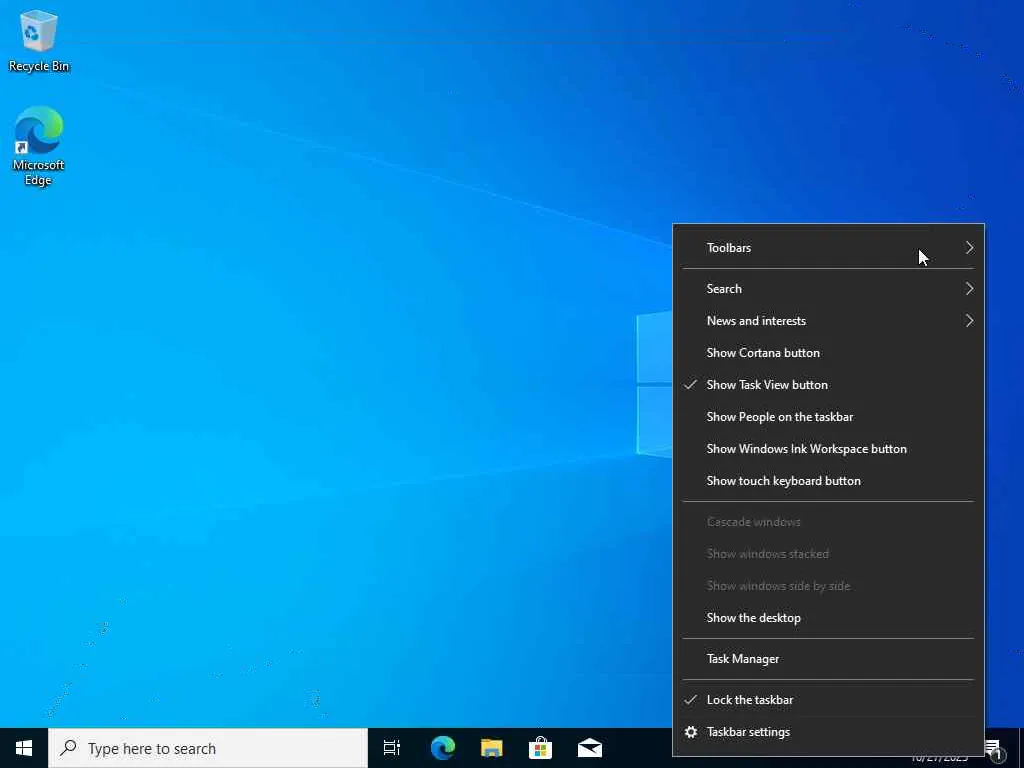The height and width of the screenshot is (768, 1024).
Task: Open the Action Center notification icon
Action: coord(995,750)
